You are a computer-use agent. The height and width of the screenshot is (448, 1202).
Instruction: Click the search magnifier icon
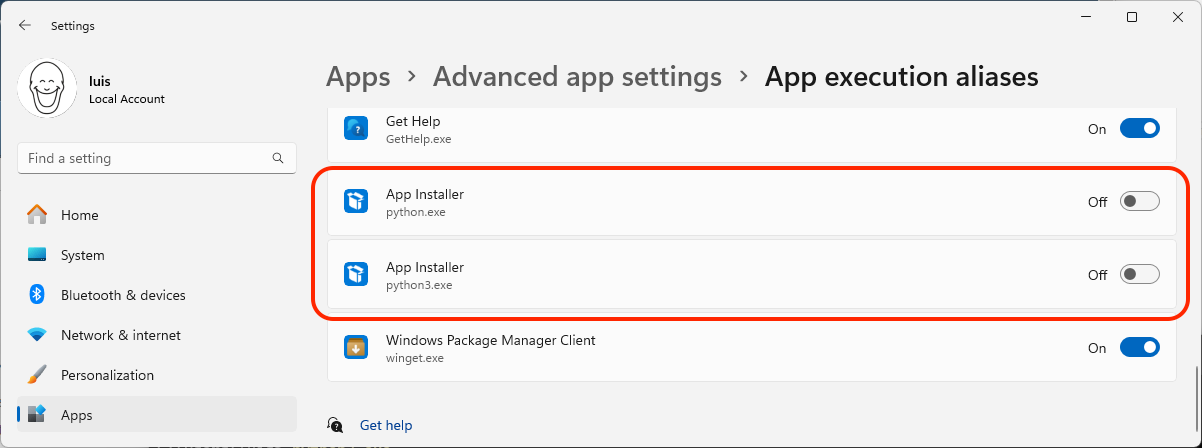[x=278, y=158]
